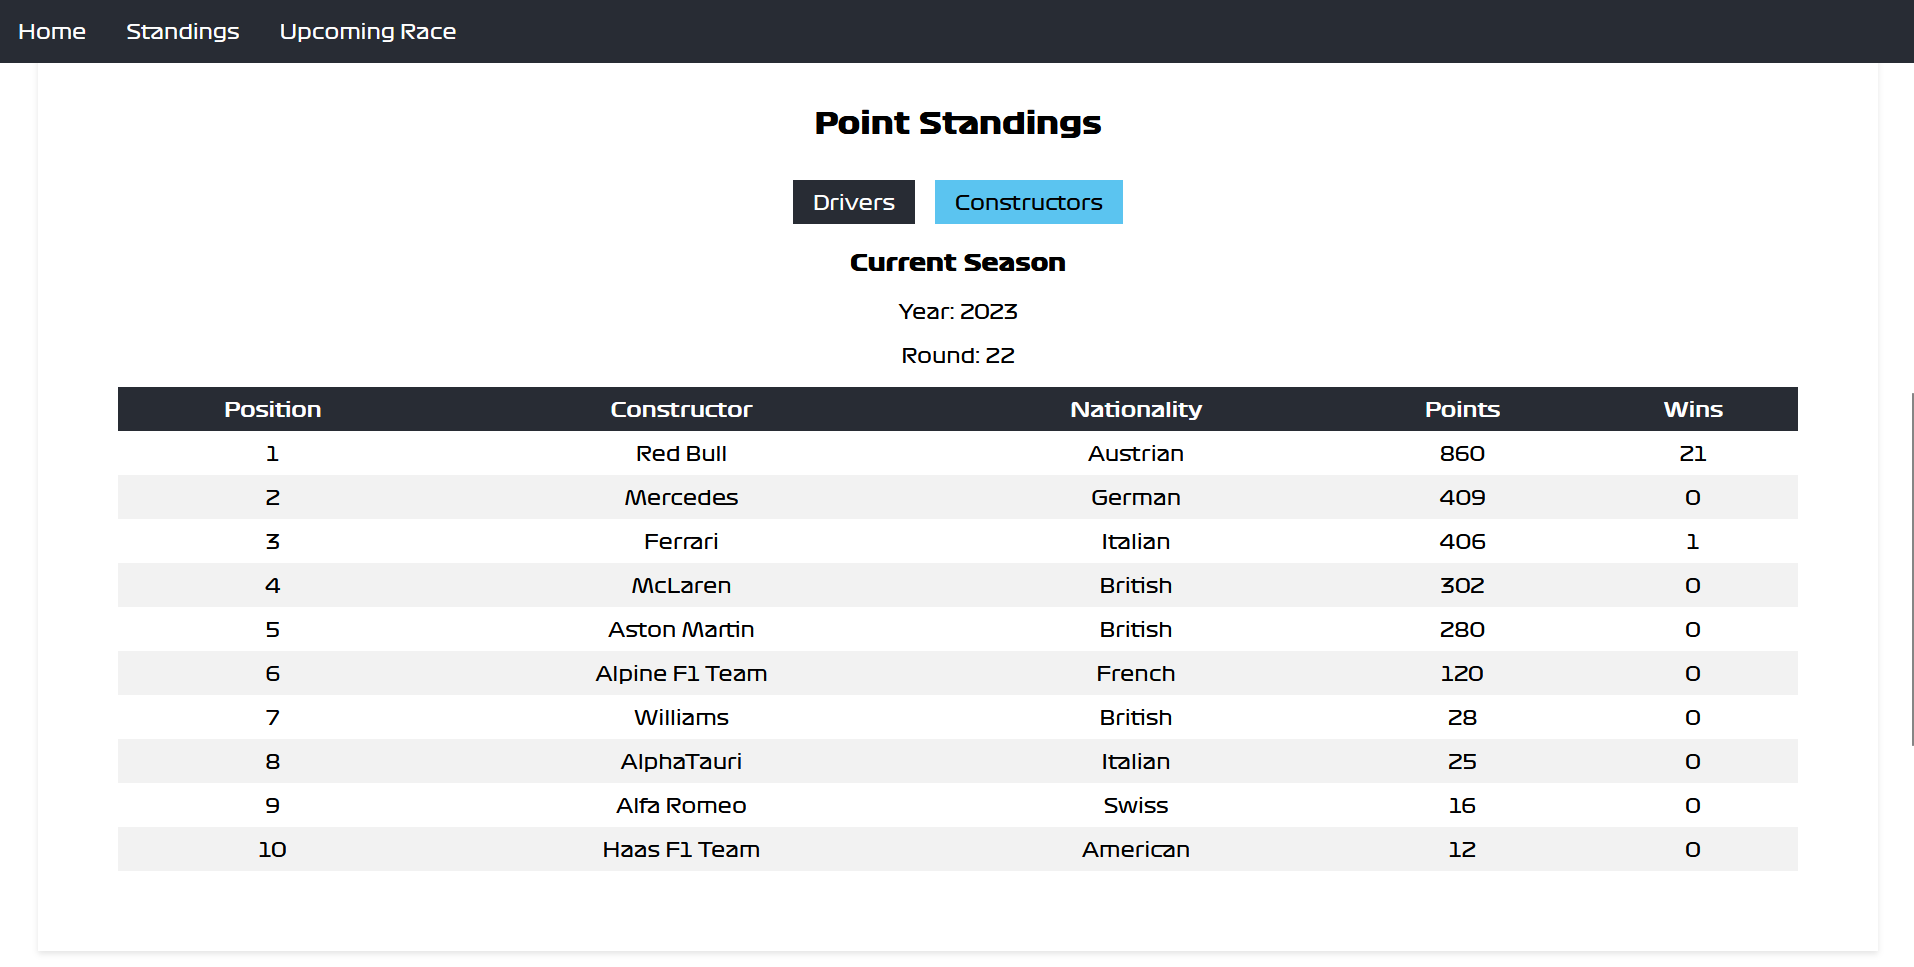
Task: Click the Position column header
Action: (273, 409)
